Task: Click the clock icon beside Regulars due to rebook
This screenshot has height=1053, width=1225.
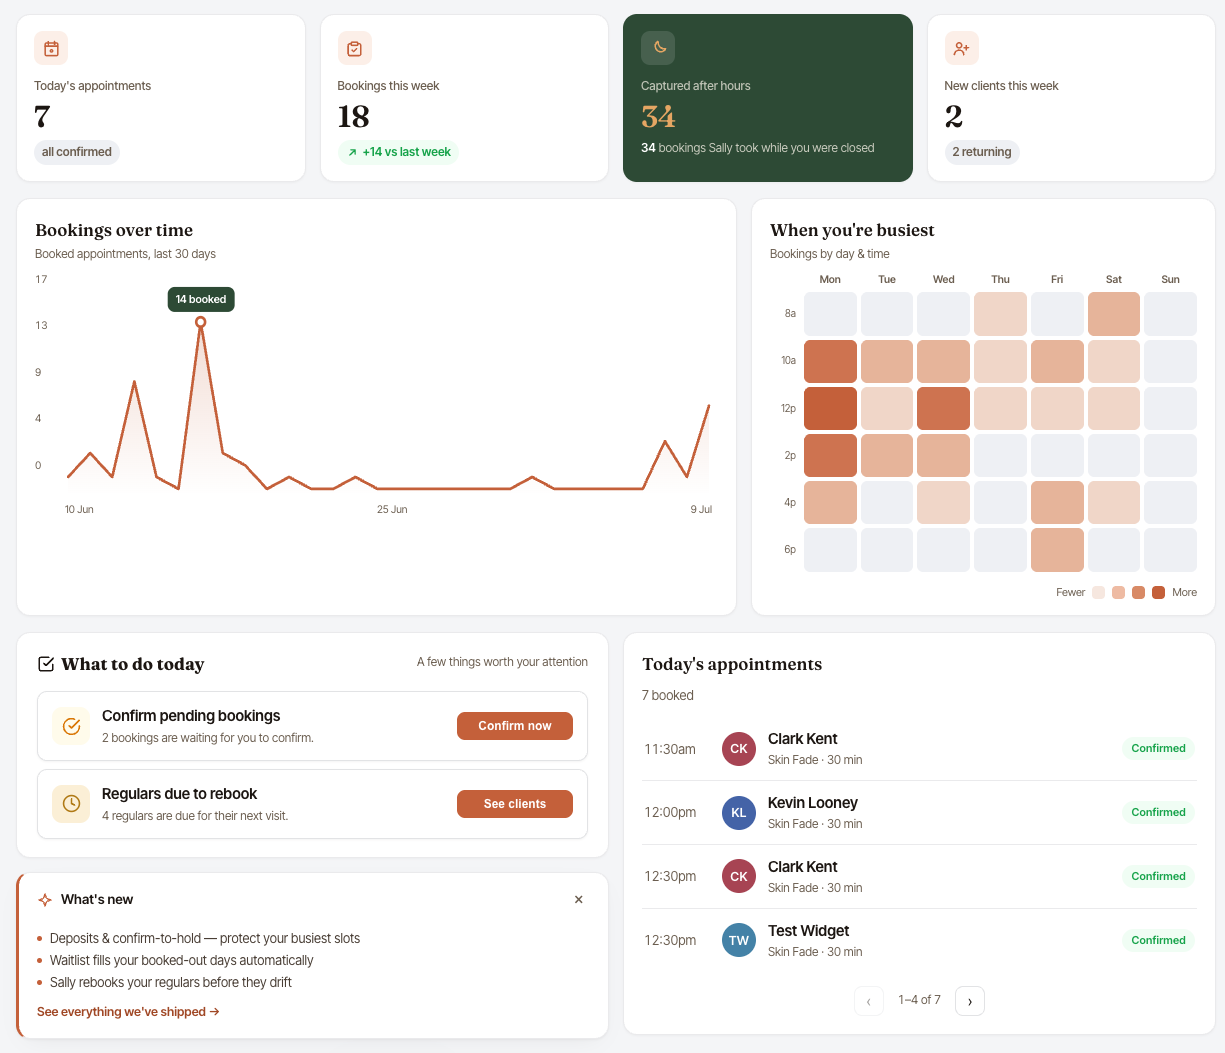Action: [71, 804]
